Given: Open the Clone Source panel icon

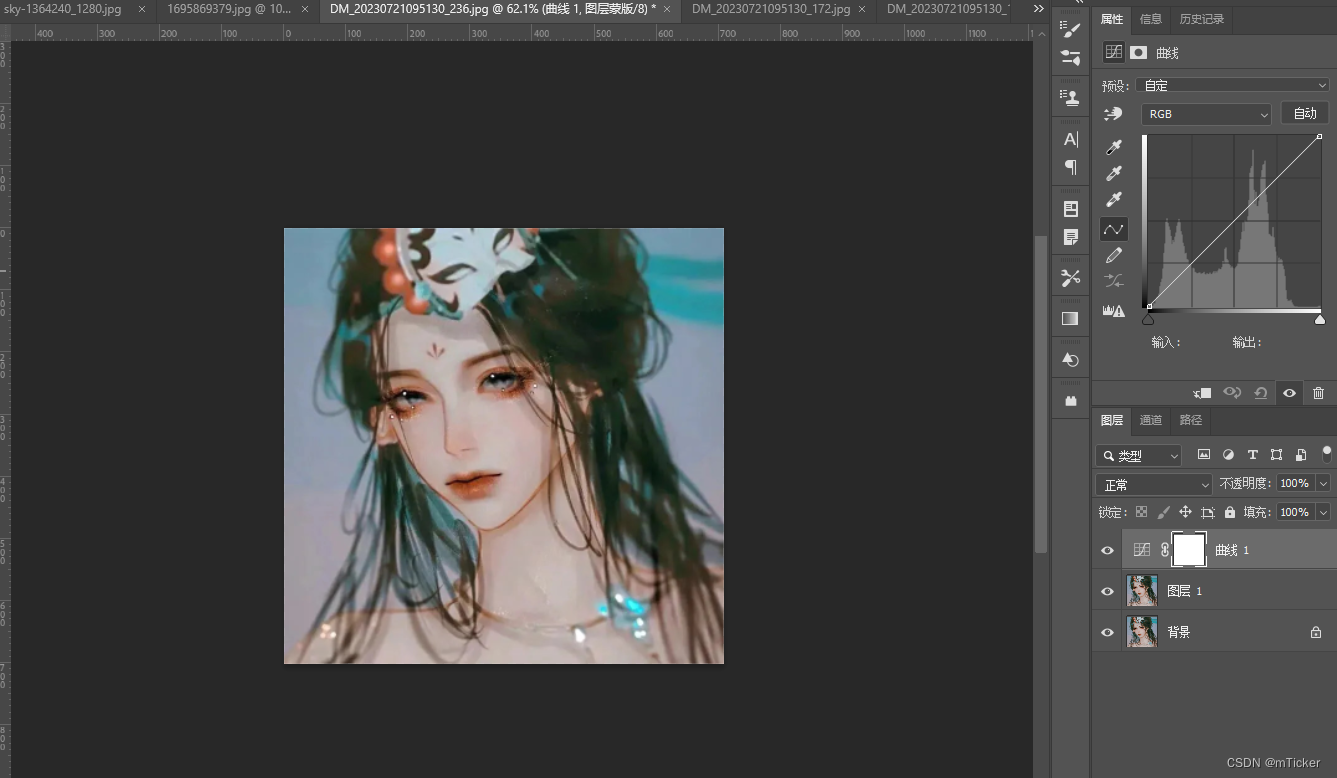Looking at the screenshot, I should (x=1071, y=98).
